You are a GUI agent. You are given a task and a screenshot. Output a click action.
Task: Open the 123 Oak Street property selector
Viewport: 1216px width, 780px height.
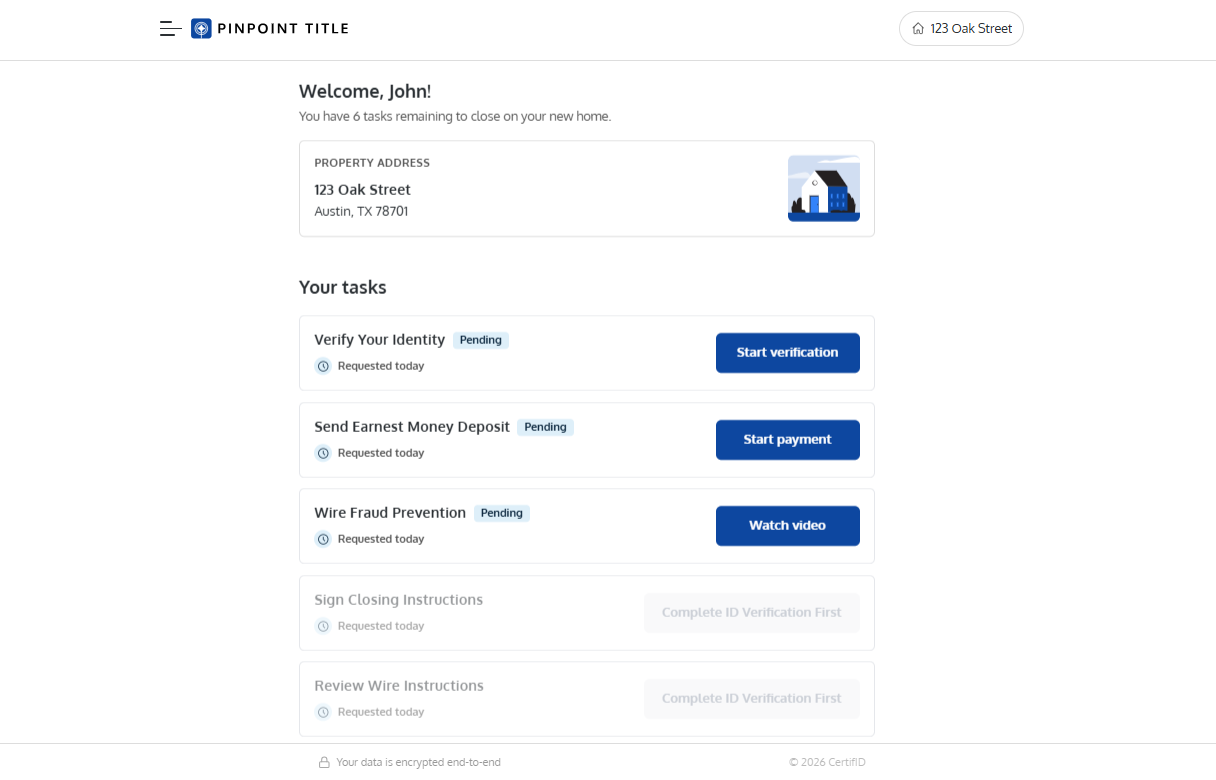click(x=961, y=29)
